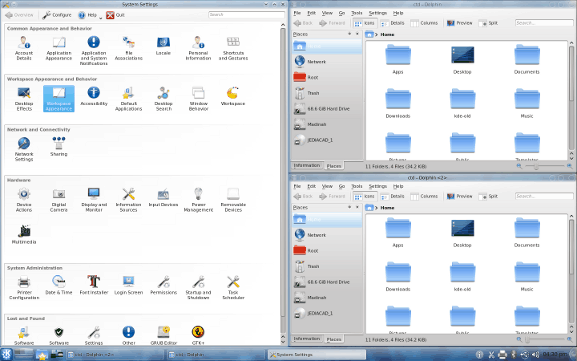Open Printer Configuration module
This screenshot has width=577, height=361.
[x=24, y=287]
